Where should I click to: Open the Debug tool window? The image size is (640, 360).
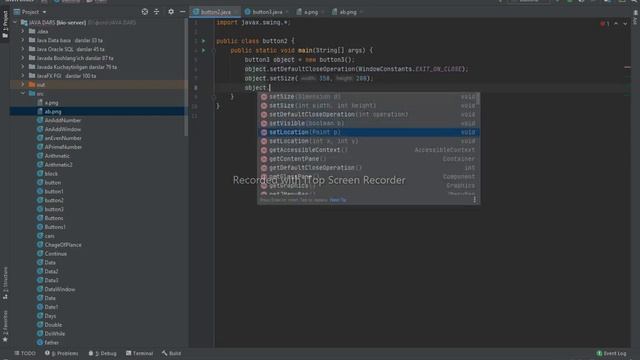pos(103,353)
